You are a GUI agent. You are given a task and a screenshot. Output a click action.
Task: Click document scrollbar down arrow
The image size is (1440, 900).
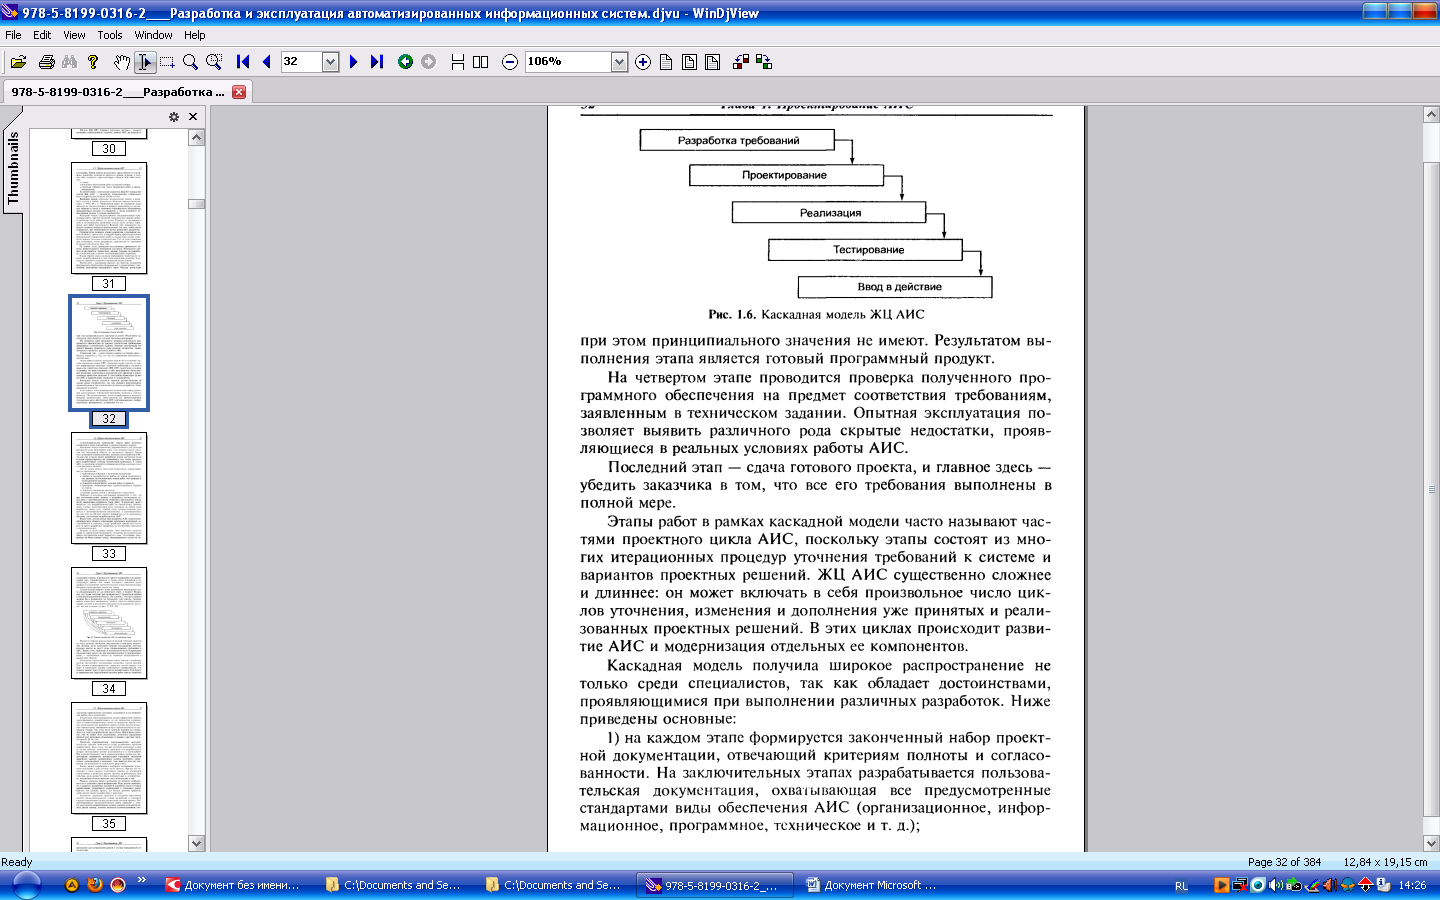[1431, 843]
